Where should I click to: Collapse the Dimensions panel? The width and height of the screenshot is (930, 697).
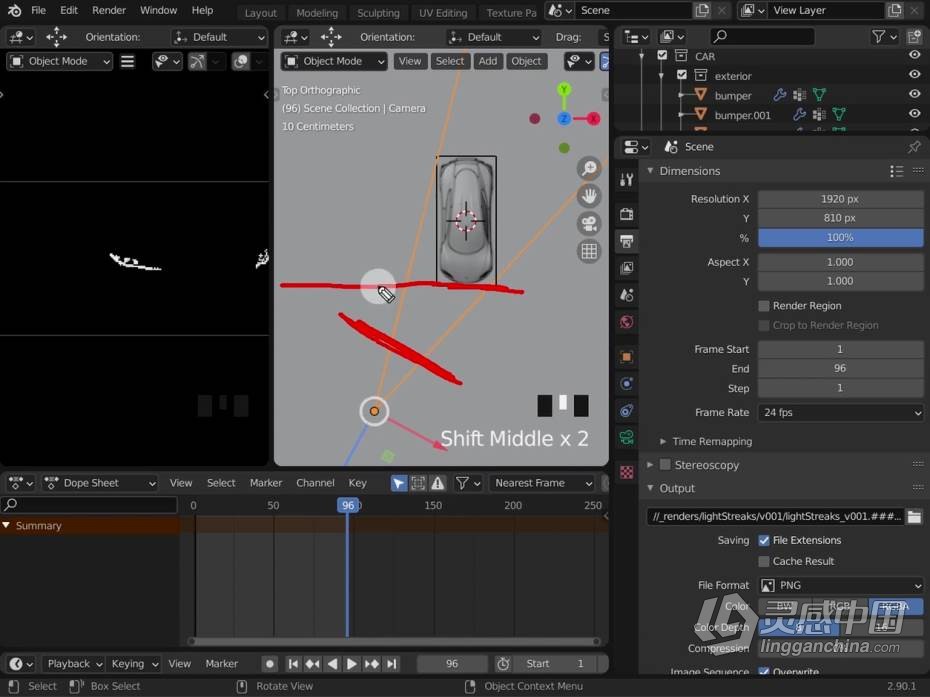(650, 171)
